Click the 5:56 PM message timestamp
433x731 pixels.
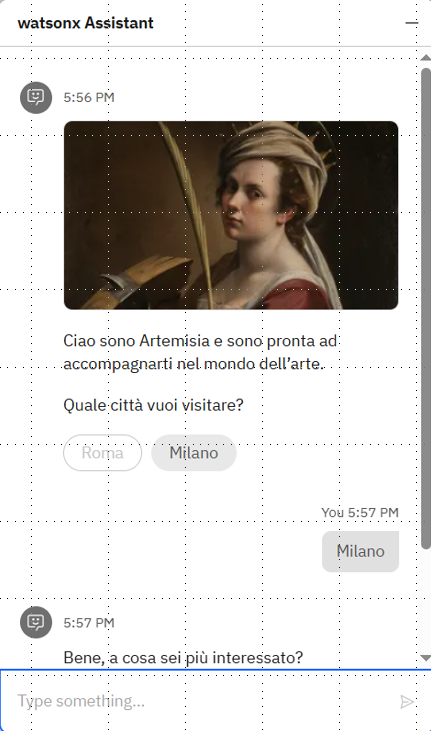pyautogui.click(x=89, y=97)
